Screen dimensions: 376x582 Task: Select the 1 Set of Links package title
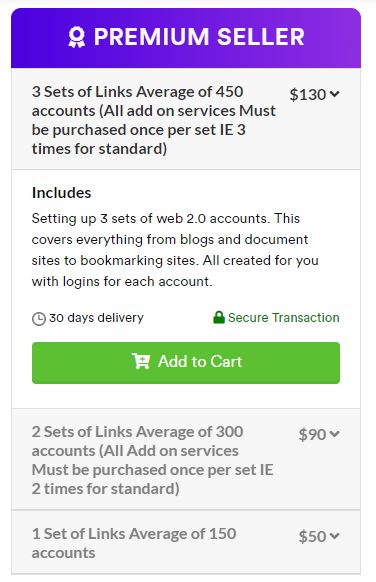(x=134, y=543)
